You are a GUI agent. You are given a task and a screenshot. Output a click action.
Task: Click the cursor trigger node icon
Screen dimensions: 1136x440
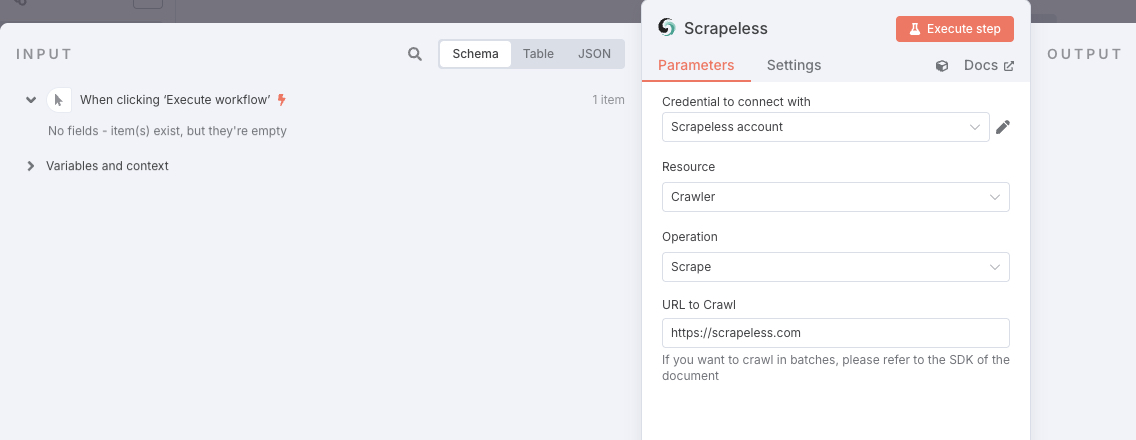coord(59,100)
